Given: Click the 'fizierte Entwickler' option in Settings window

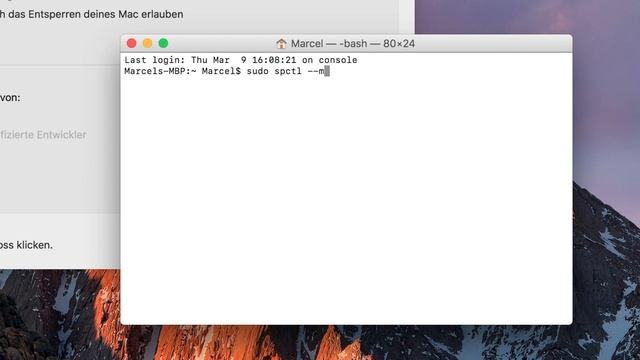Looking at the screenshot, I should click(x=43, y=135).
